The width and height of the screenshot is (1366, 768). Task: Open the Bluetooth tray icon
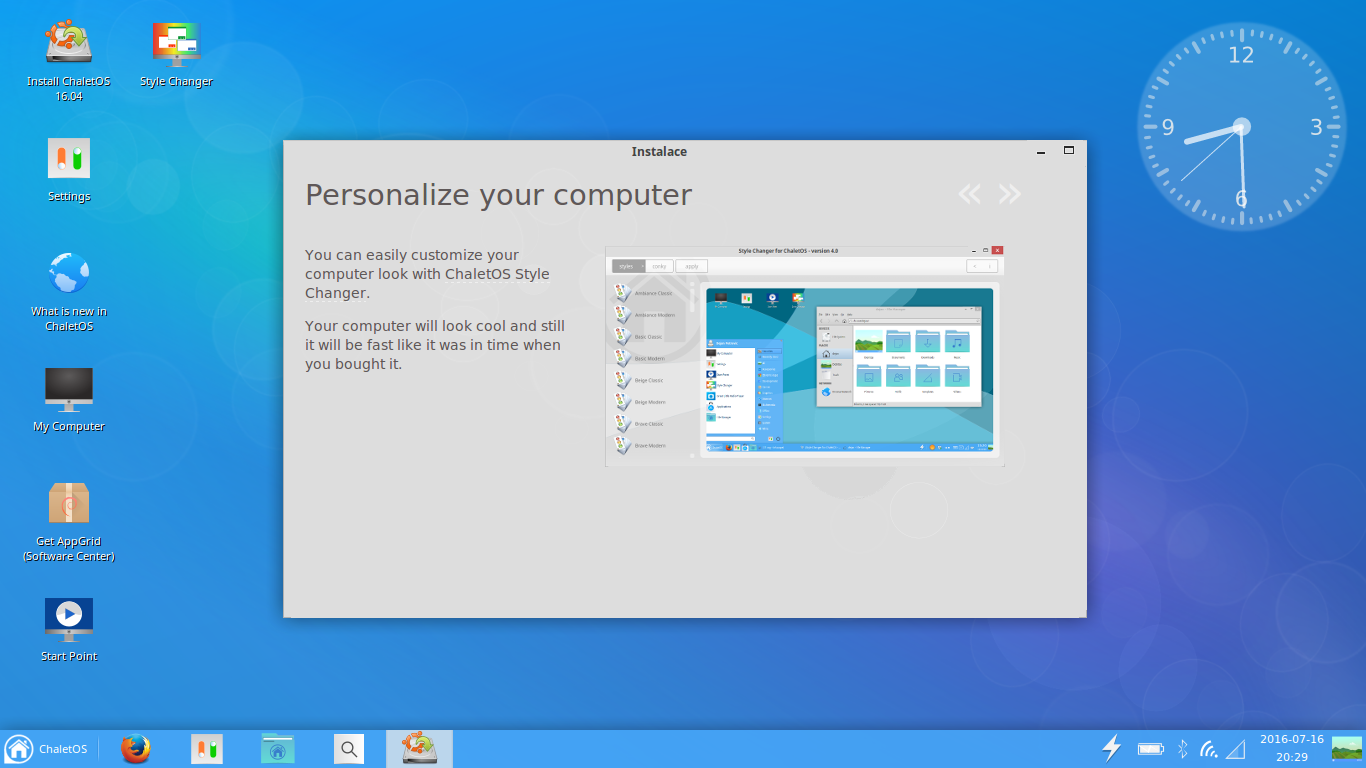(1182, 748)
